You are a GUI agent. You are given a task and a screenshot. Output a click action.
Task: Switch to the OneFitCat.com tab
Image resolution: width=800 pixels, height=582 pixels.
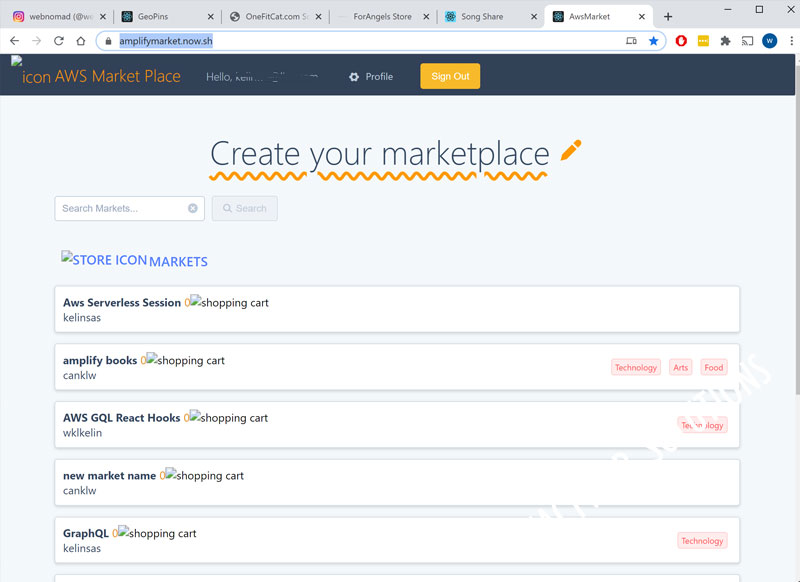pyautogui.click(x=276, y=17)
